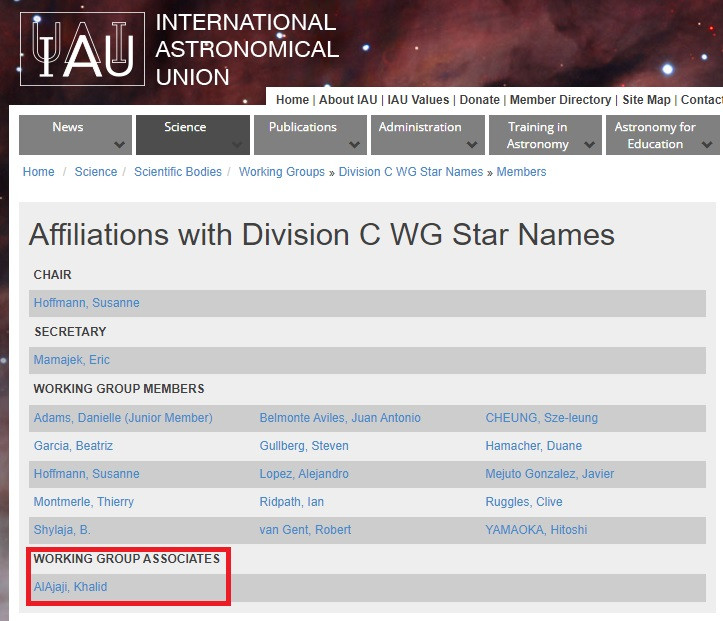Open secretary Mamajek, Eric profile

point(72,360)
